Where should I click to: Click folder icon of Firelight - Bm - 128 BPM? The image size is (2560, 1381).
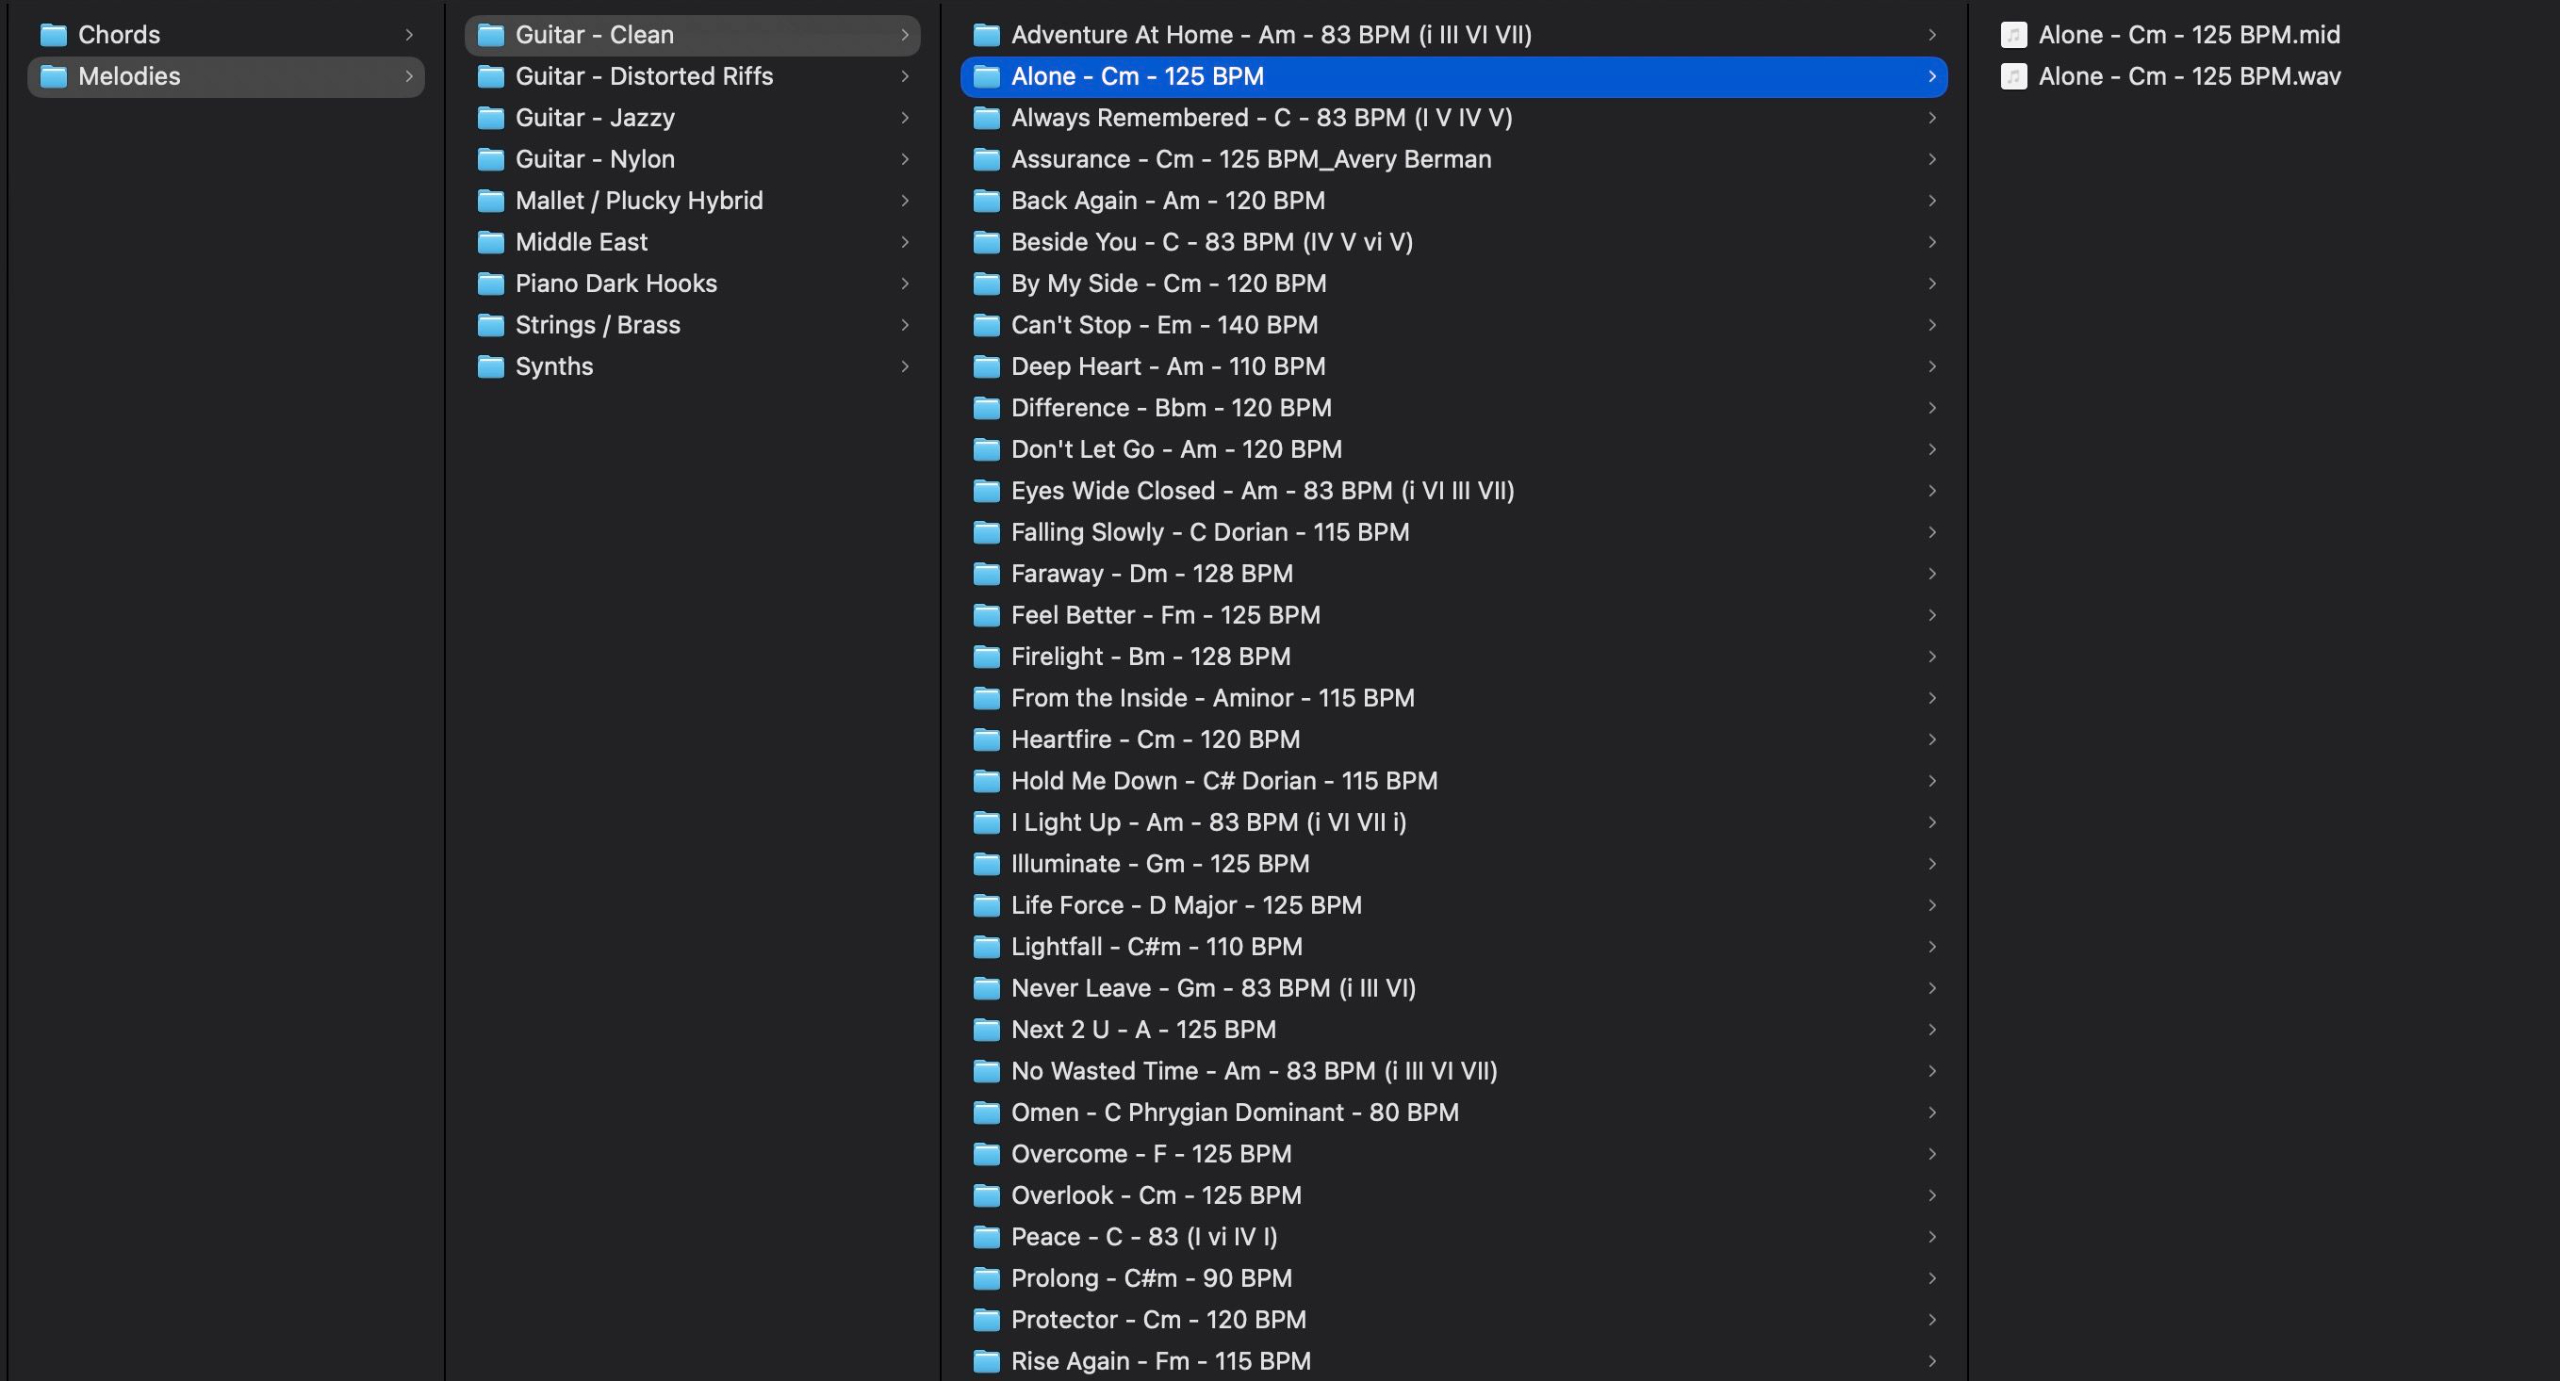pyautogui.click(x=986, y=657)
